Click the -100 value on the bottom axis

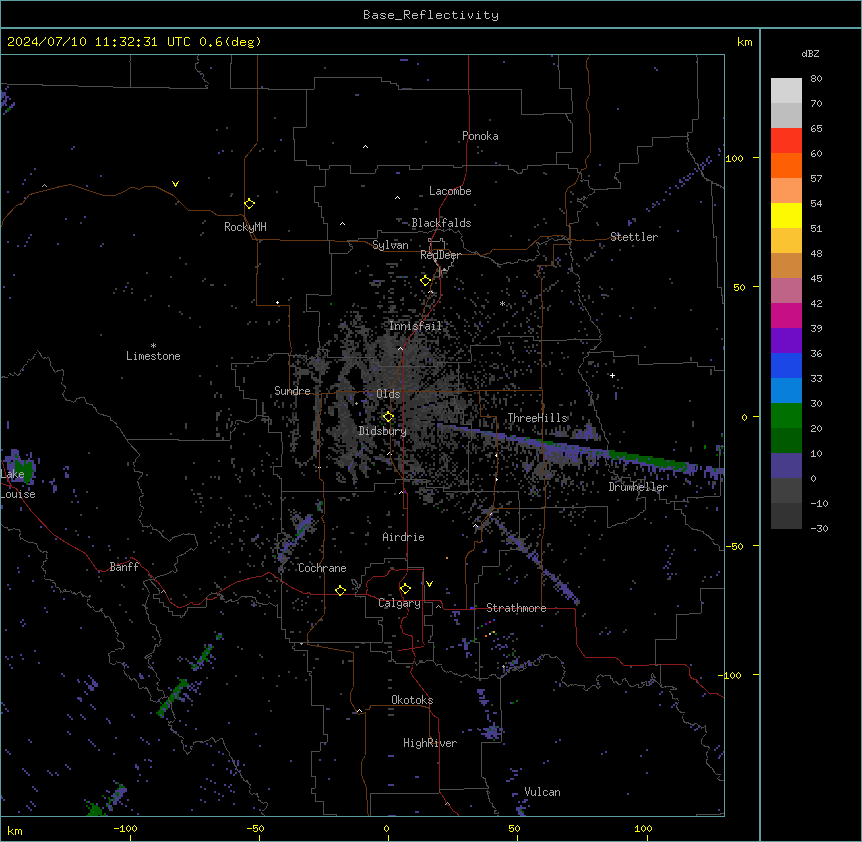point(125,828)
